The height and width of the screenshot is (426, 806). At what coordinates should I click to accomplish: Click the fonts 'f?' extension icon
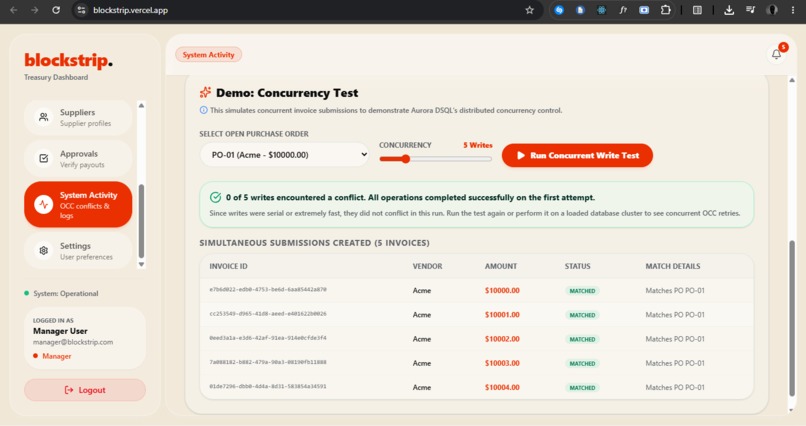[622, 10]
